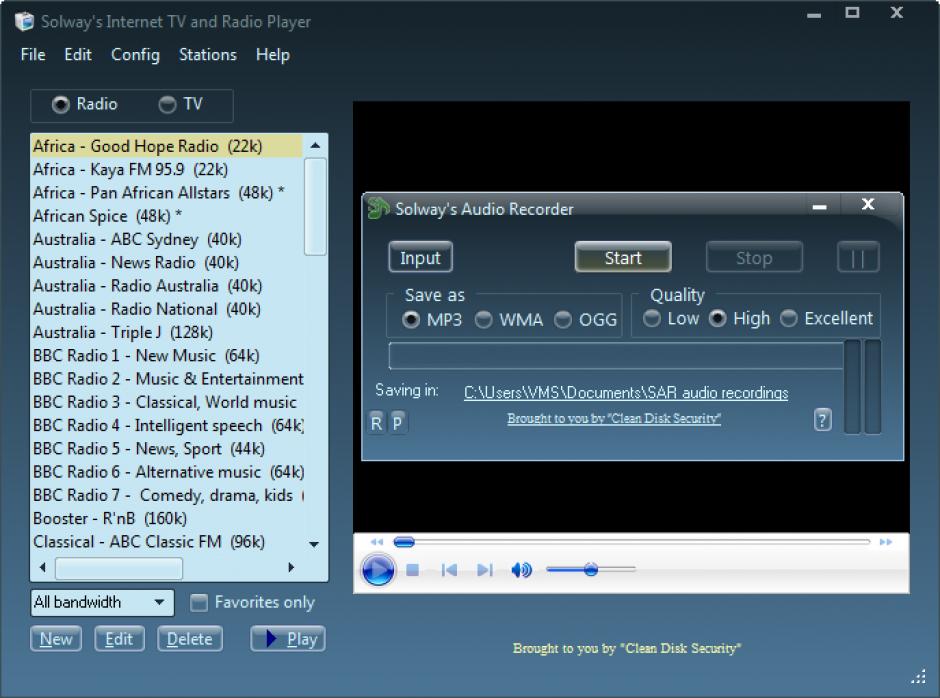Minimize the Audio Recorder window

tap(820, 206)
